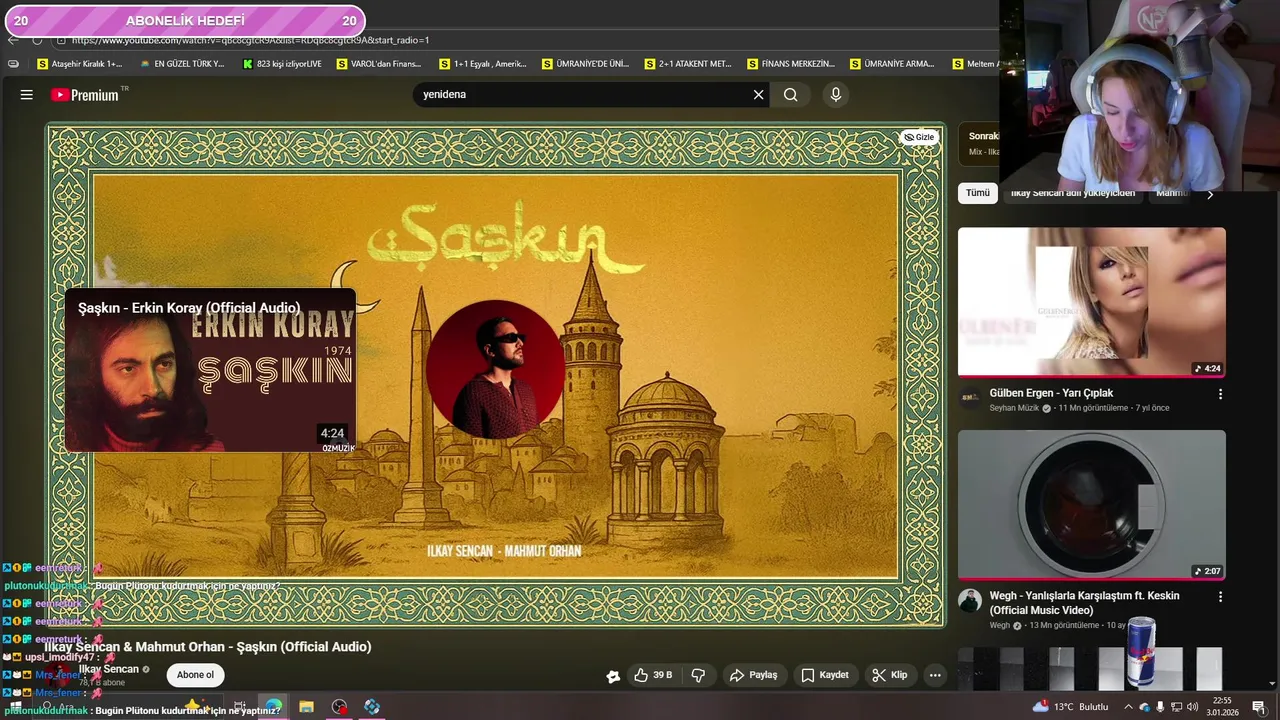The height and width of the screenshot is (720, 1280).
Task: Open options menu for Gülben Ergen video
Action: [x=1220, y=394]
